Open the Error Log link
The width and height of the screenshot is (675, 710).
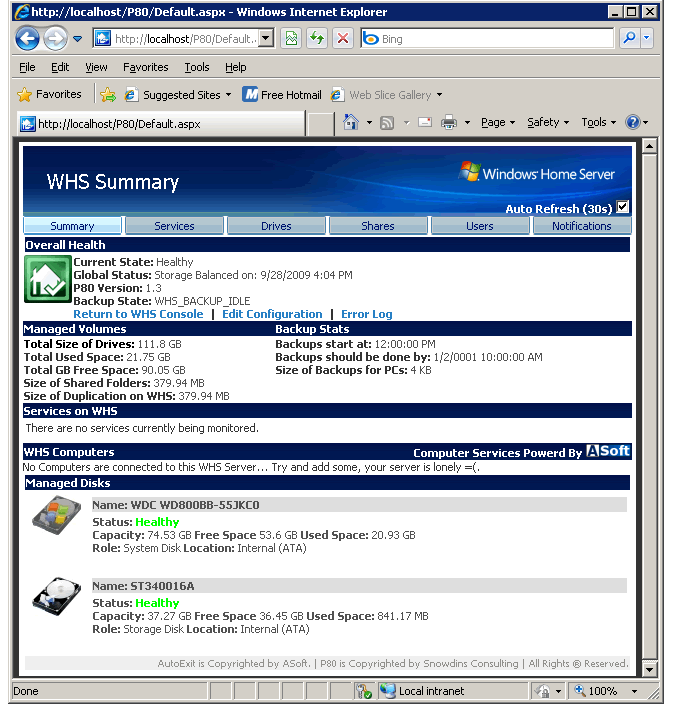[x=367, y=314]
